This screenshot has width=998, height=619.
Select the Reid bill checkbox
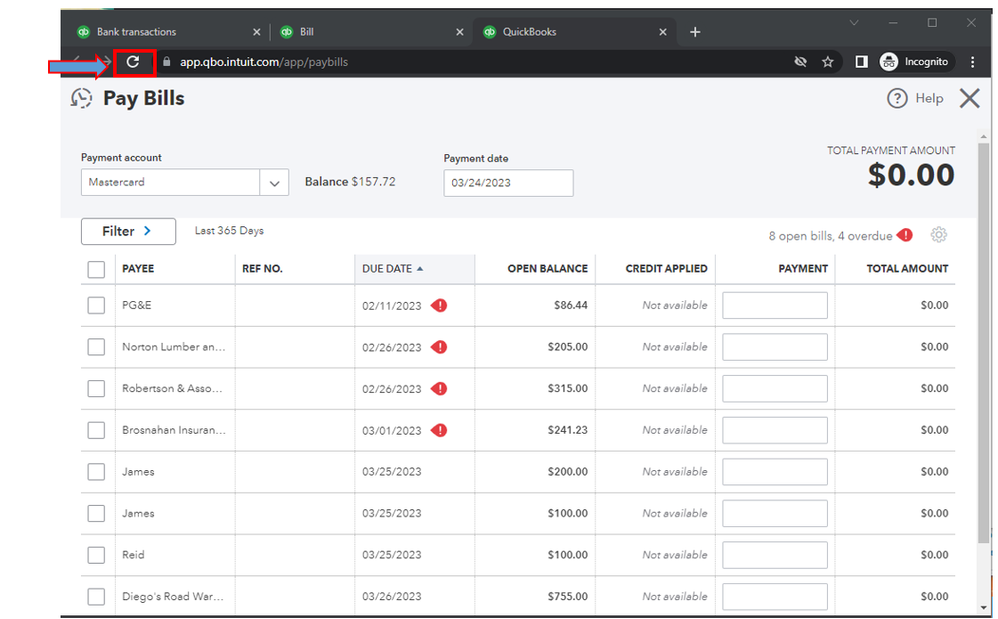[x=96, y=555]
